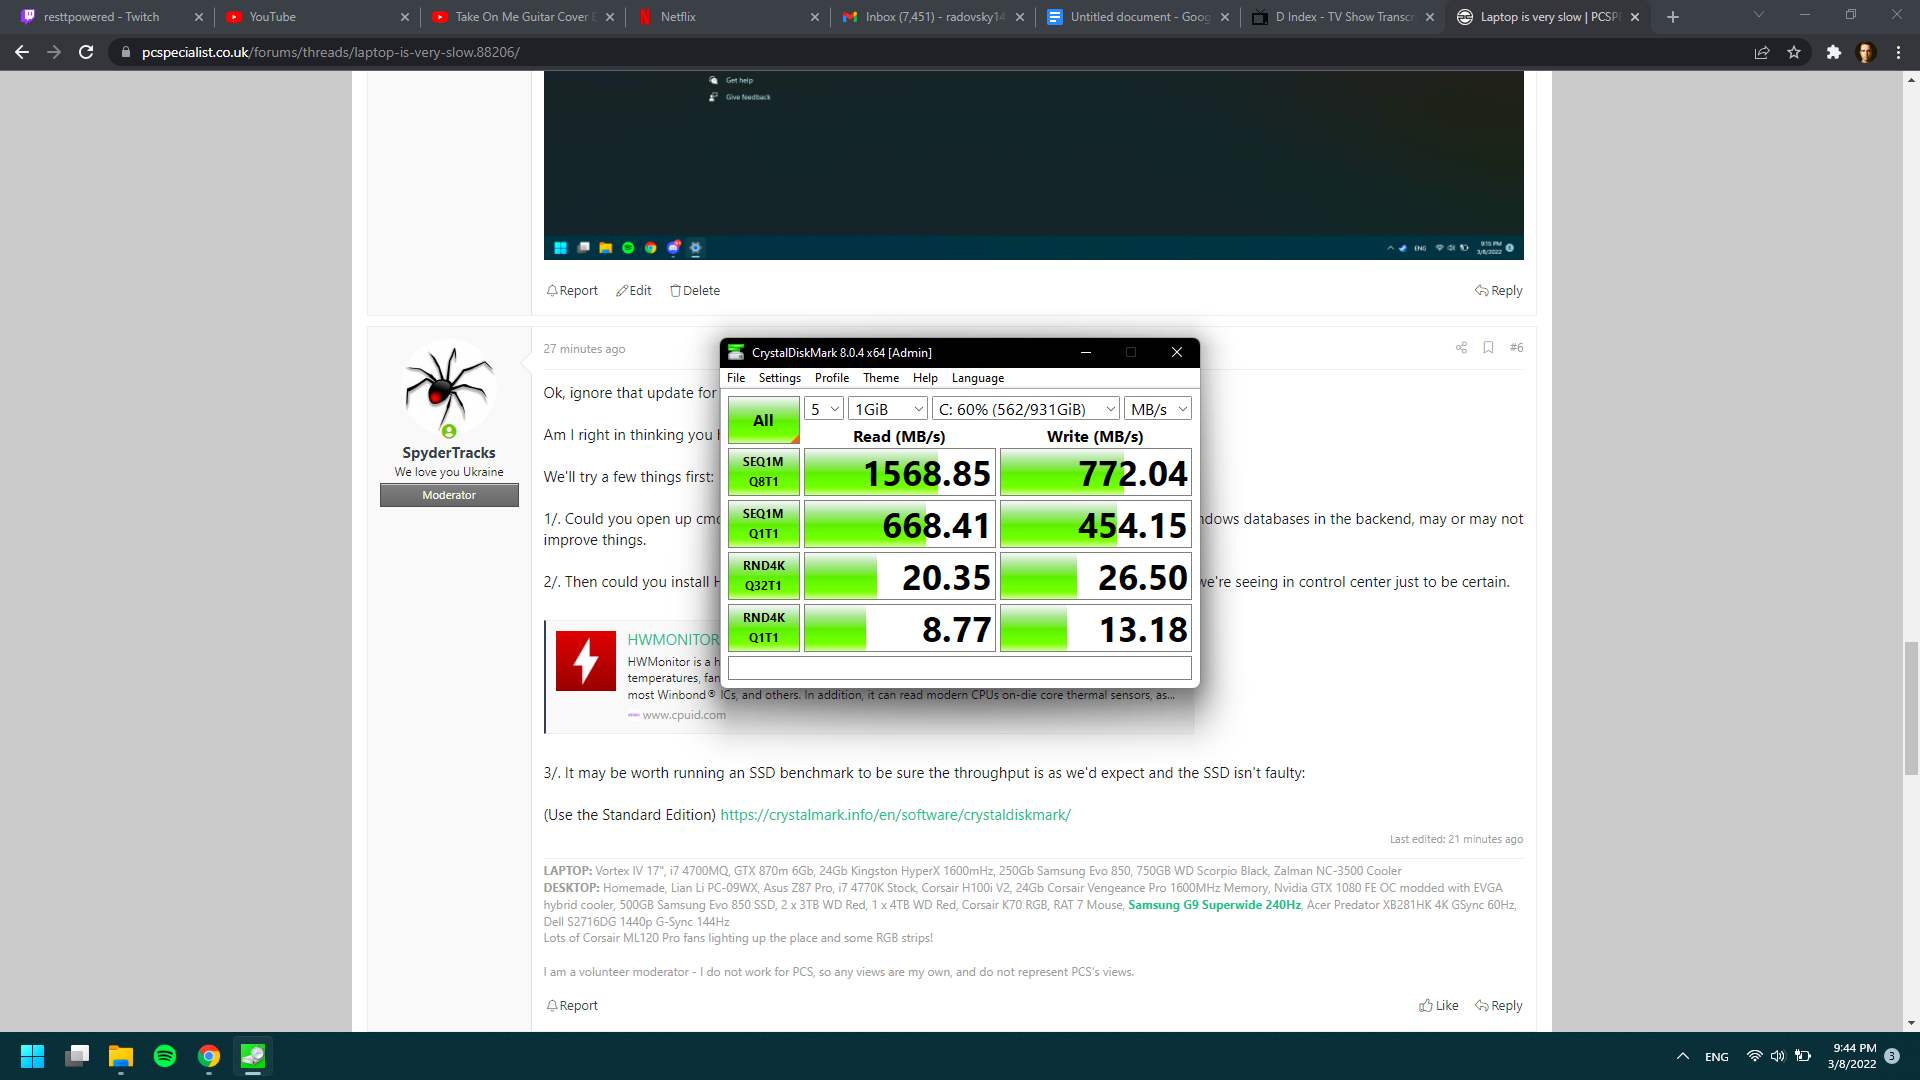
Task: Open the unit dropdown MB/s
Action: click(x=1158, y=409)
